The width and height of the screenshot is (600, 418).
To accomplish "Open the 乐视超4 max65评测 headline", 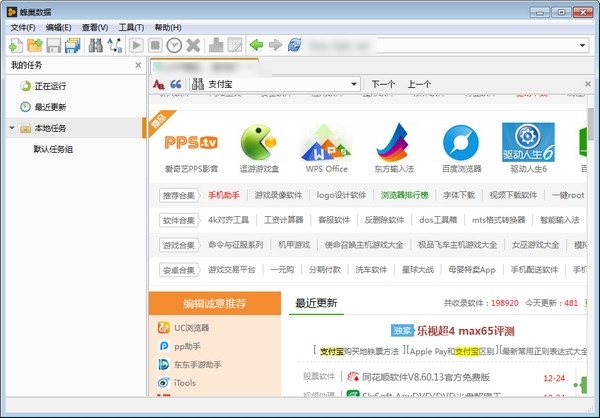I will [466, 331].
